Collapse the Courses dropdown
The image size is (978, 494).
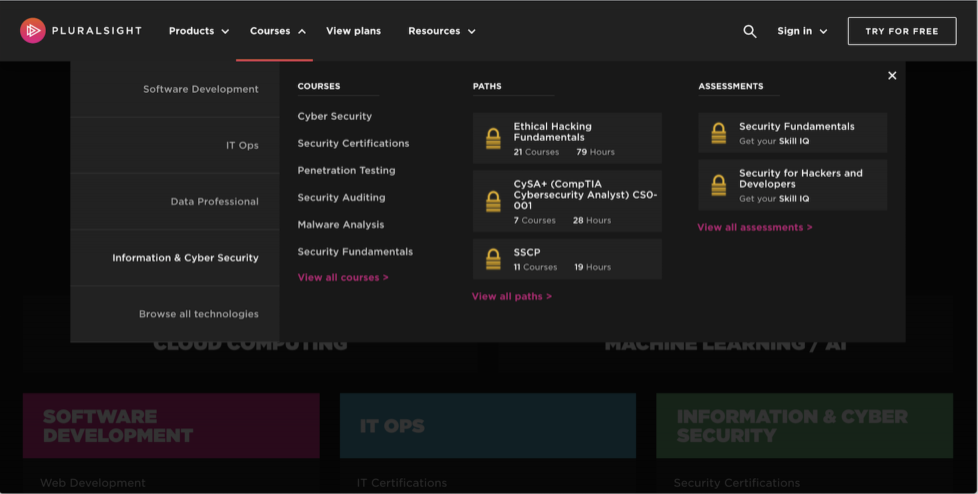278,31
